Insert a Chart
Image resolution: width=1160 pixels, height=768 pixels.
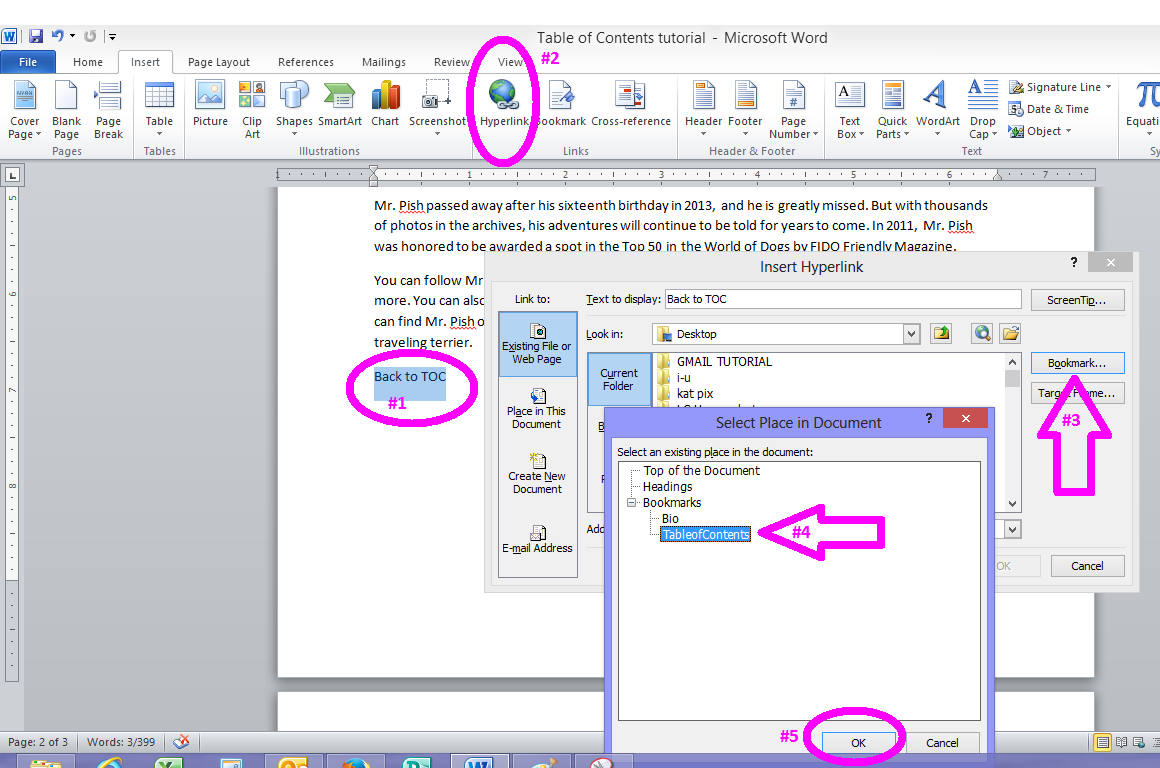385,104
